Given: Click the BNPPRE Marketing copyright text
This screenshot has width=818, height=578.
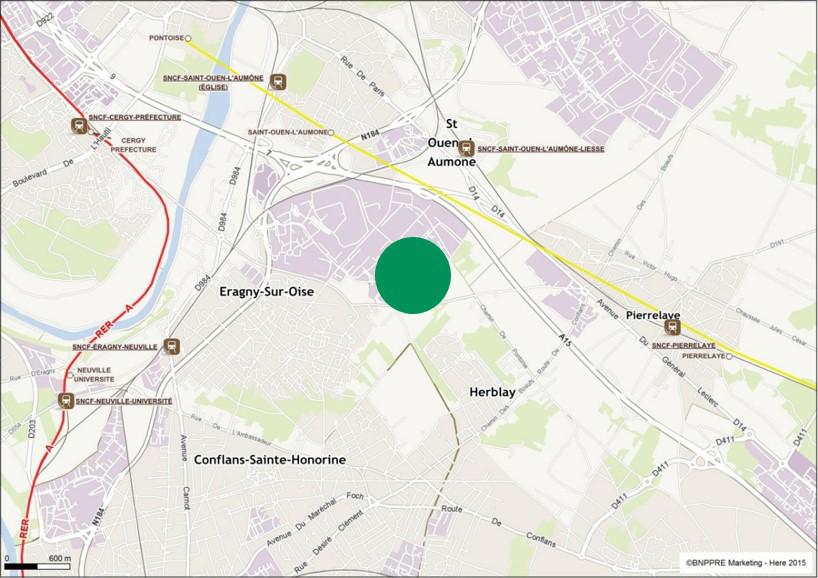Looking at the screenshot, I should [745, 561].
